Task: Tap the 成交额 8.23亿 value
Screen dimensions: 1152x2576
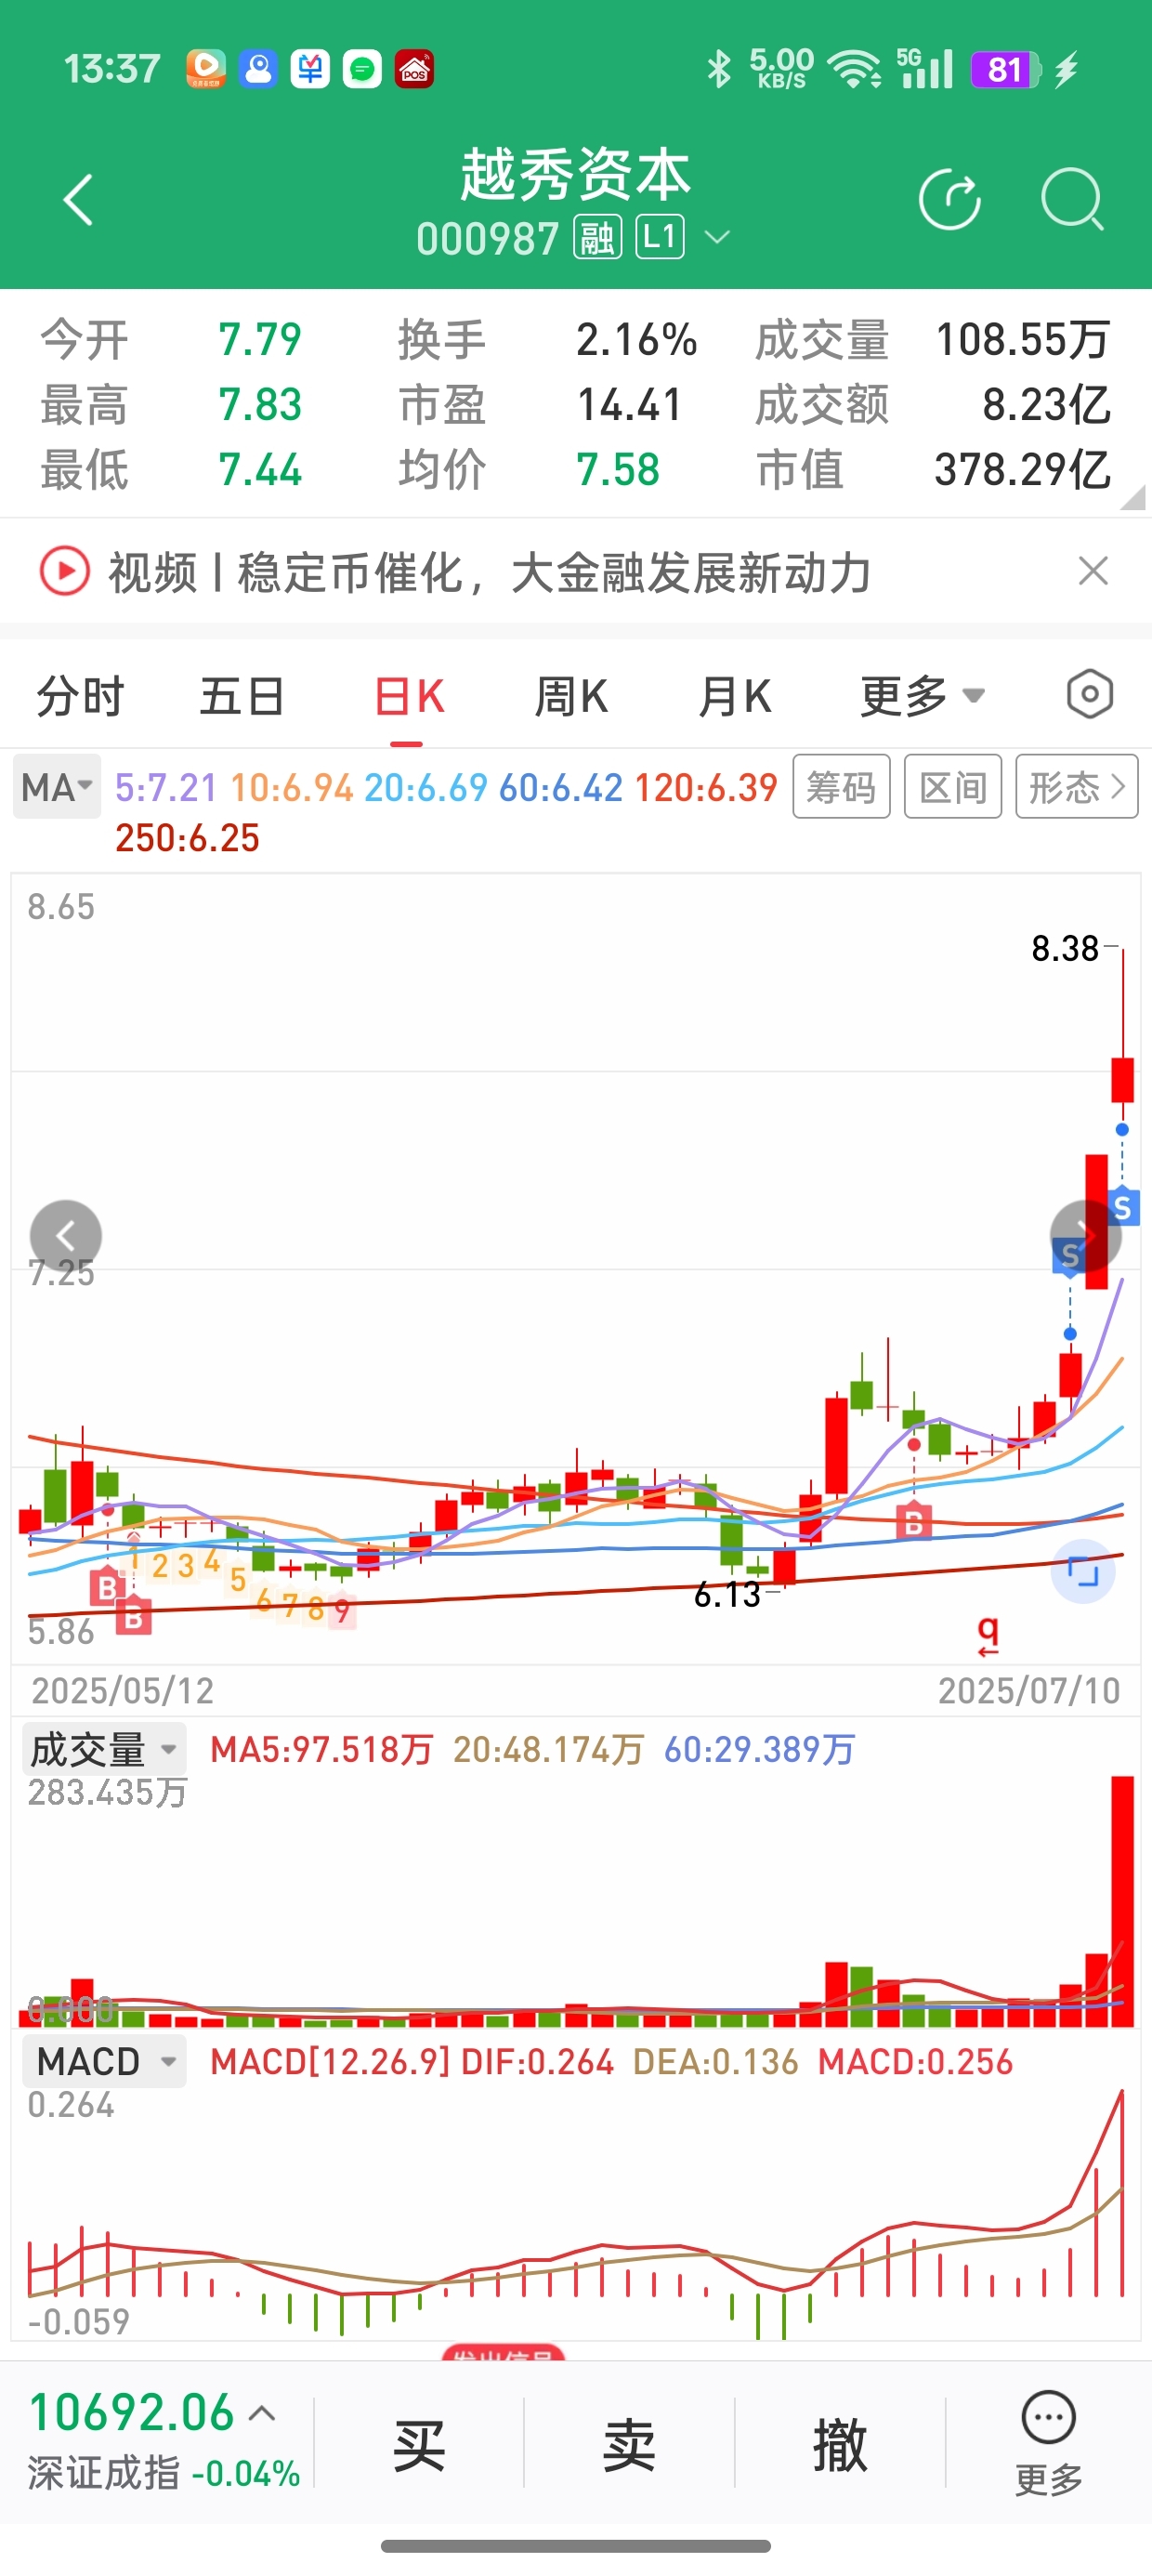Action: pyautogui.click(x=1046, y=404)
